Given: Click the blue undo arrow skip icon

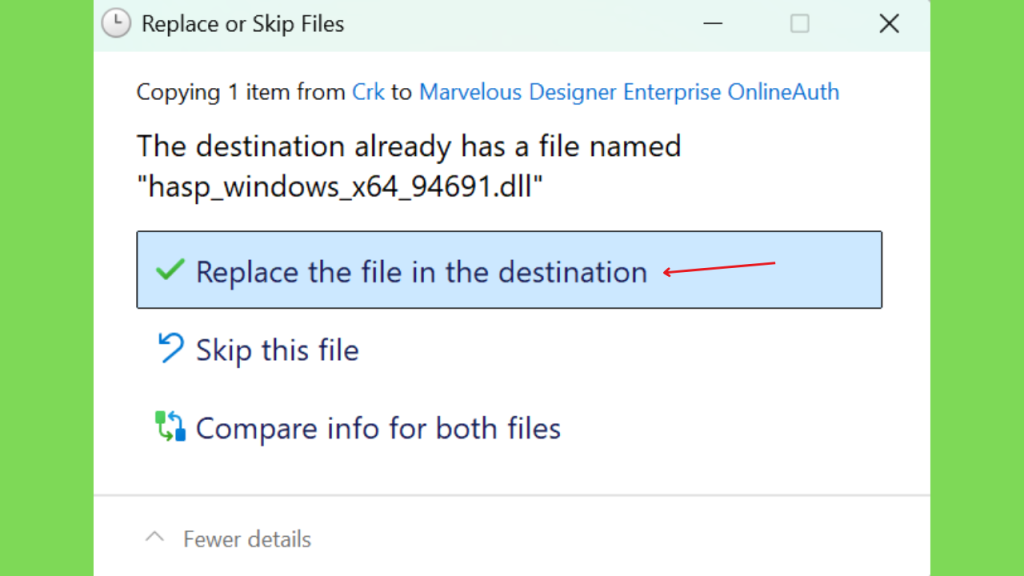Looking at the screenshot, I should 170,347.
